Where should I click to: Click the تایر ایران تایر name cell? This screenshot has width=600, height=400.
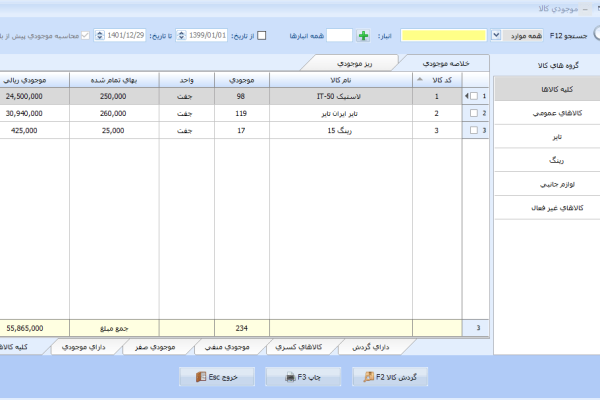(x=341, y=113)
